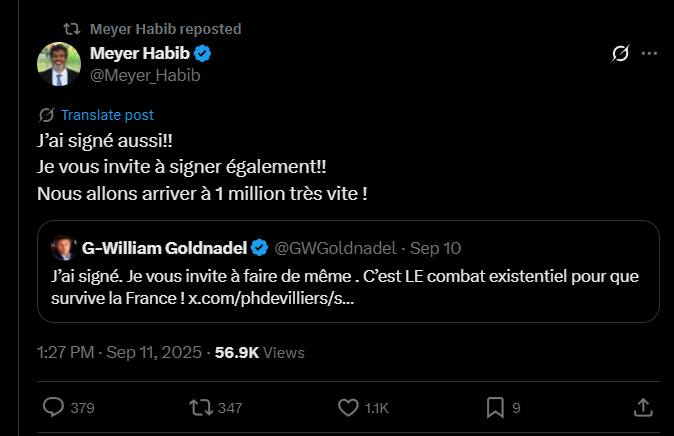
Task: Like the post with the heart icon
Action: click(x=348, y=408)
